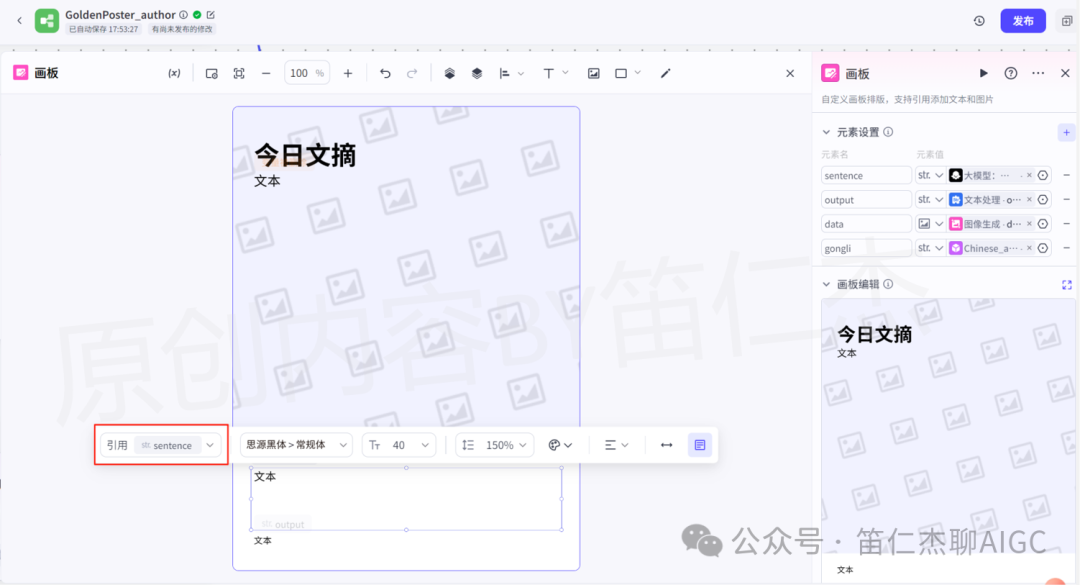Open the line height 150% dropdown
Viewport: 1080px width, 585px height.
coord(495,445)
